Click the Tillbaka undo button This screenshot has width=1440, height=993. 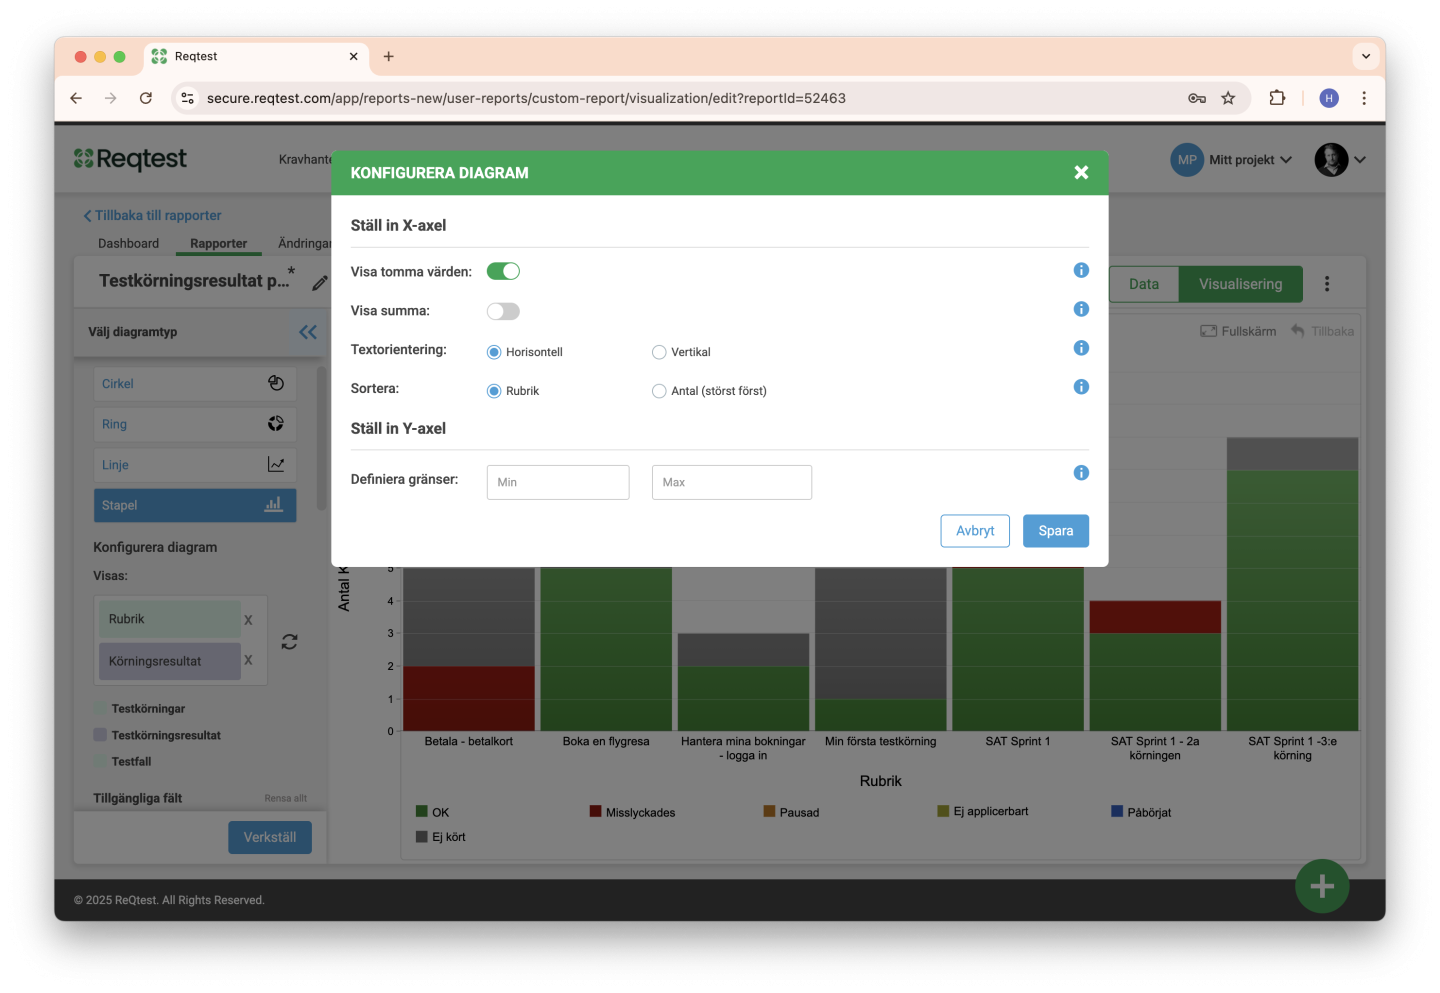point(1322,331)
